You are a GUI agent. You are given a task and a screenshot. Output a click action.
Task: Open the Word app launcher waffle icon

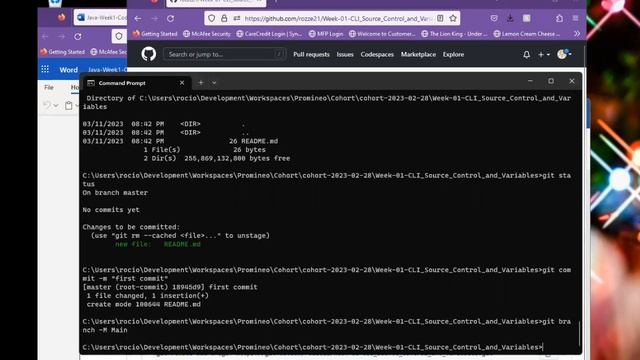point(45,69)
